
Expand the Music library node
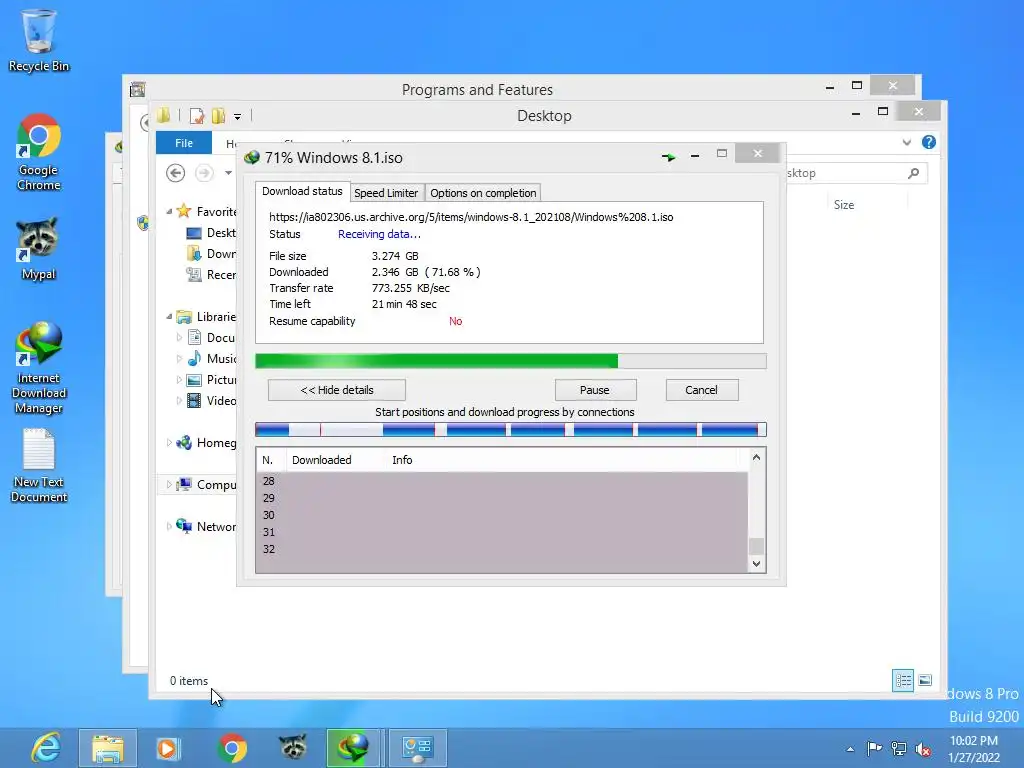pos(179,359)
